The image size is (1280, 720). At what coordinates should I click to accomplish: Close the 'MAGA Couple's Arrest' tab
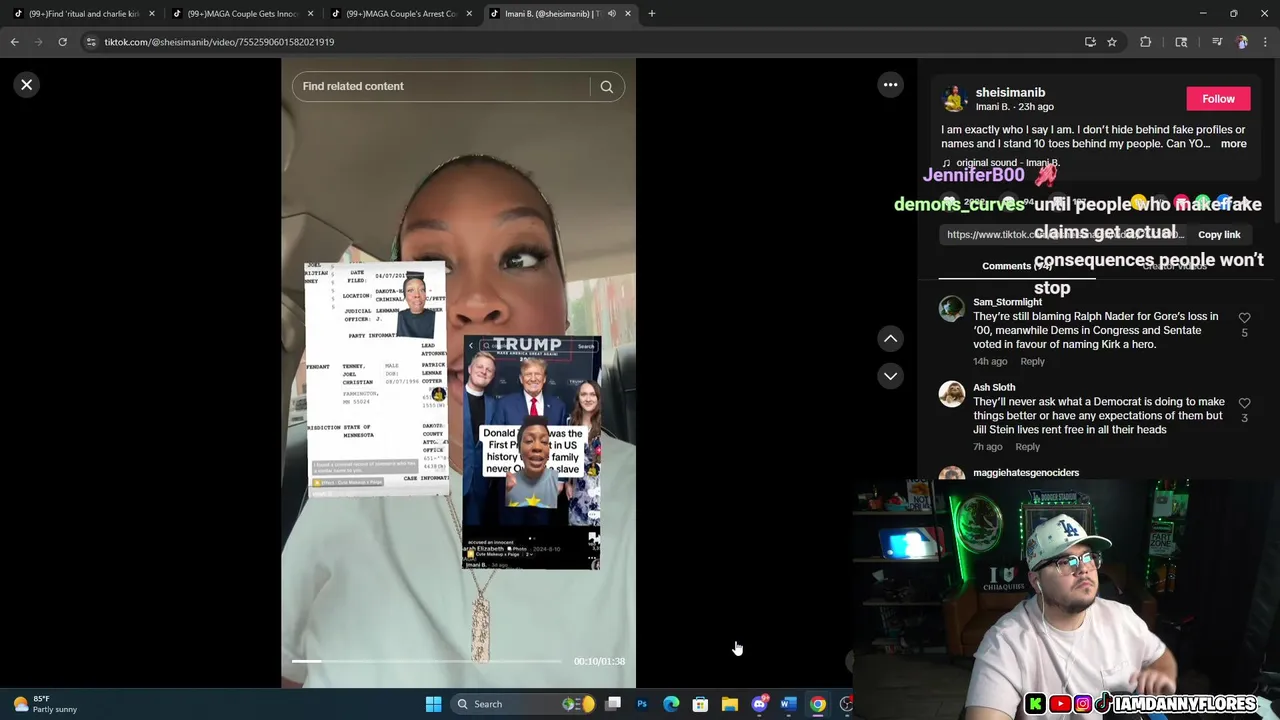tap(469, 14)
